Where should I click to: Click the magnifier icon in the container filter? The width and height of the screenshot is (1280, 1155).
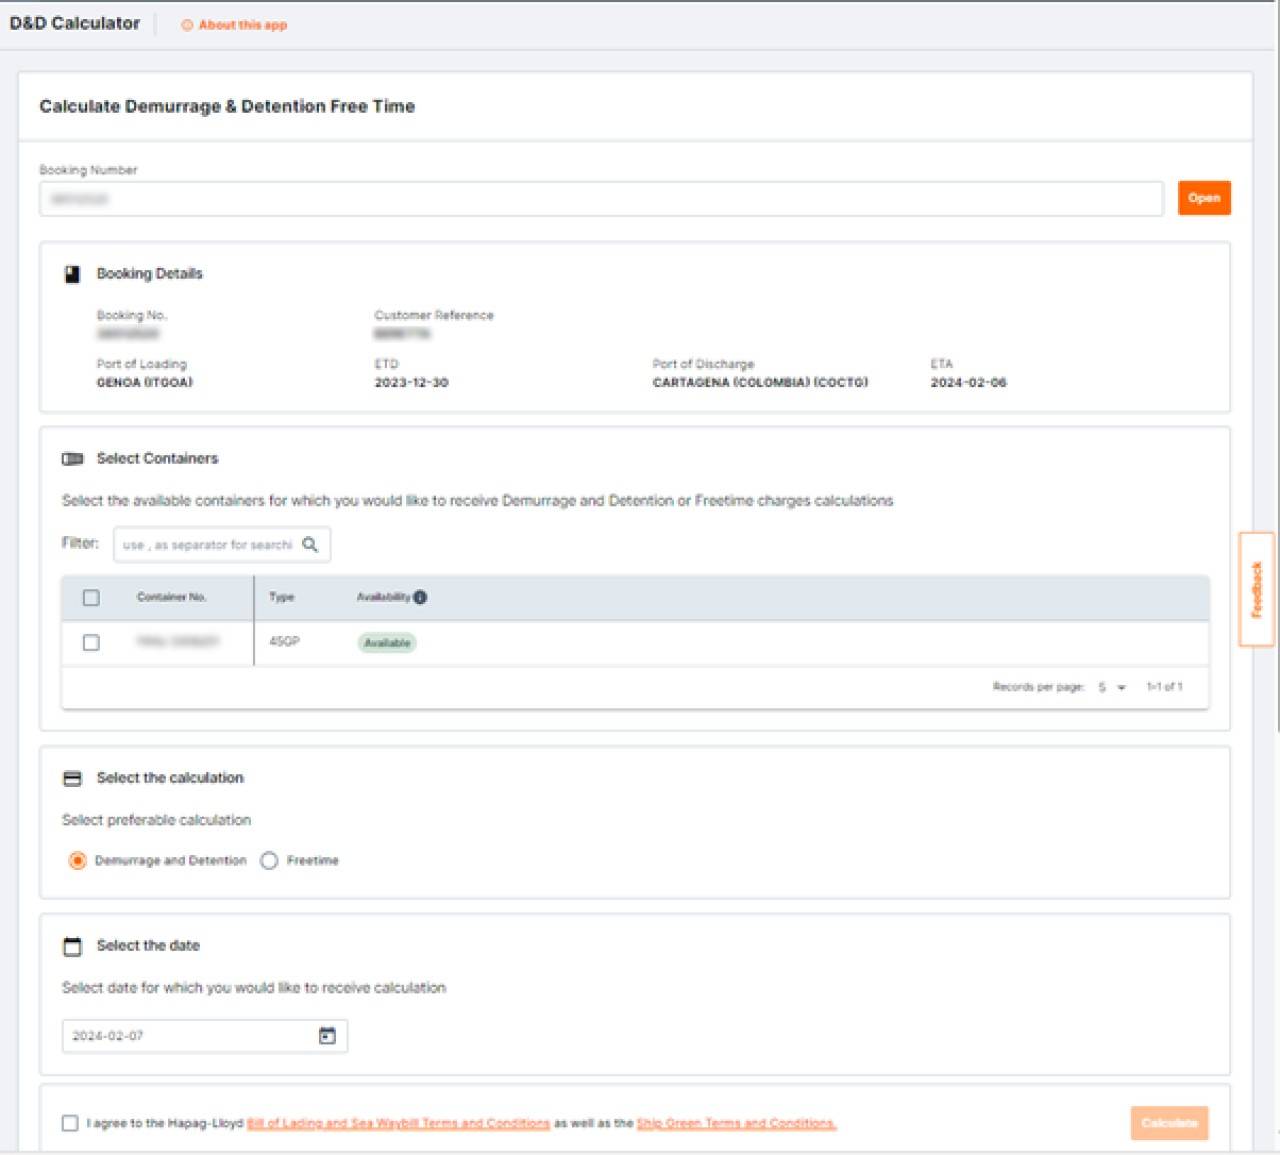311,545
